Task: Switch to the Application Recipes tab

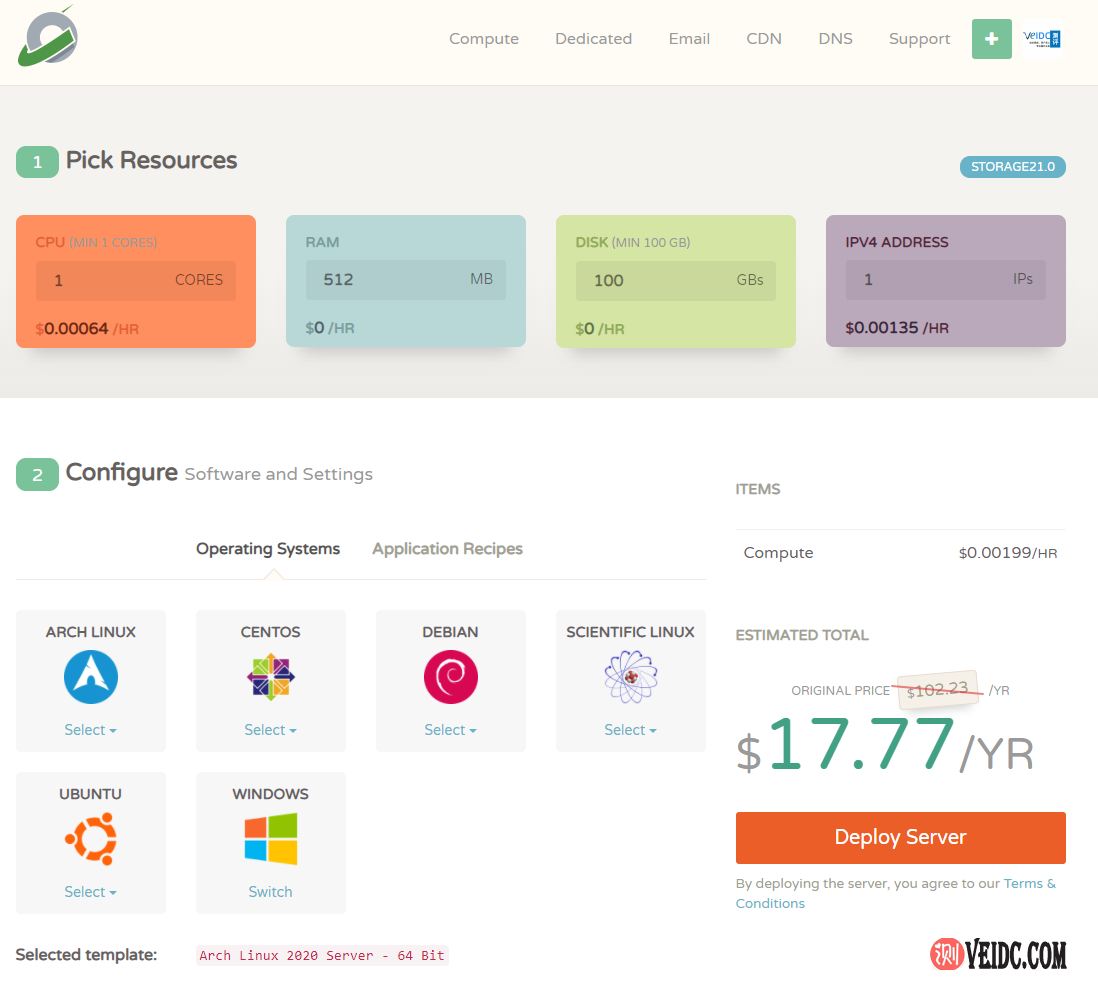Action: (447, 549)
